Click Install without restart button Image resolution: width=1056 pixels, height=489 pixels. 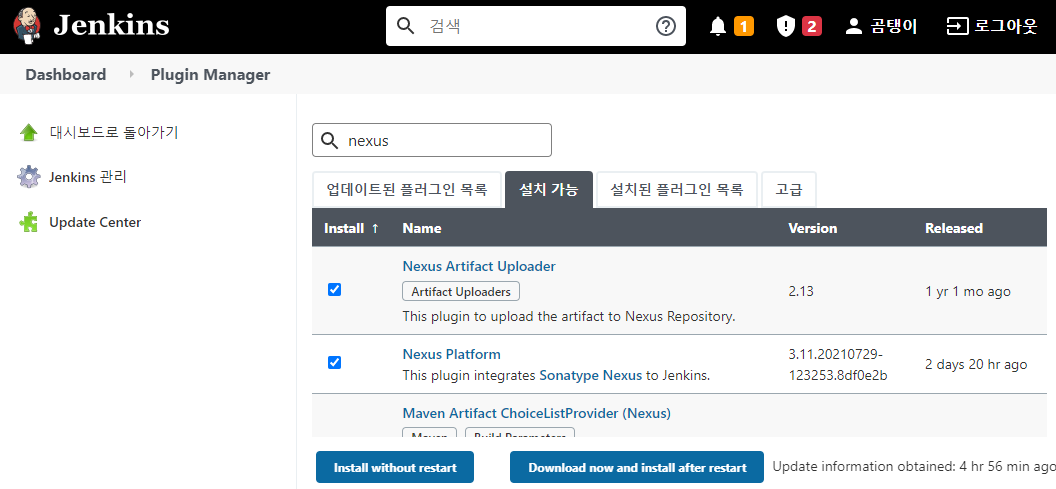click(395, 467)
